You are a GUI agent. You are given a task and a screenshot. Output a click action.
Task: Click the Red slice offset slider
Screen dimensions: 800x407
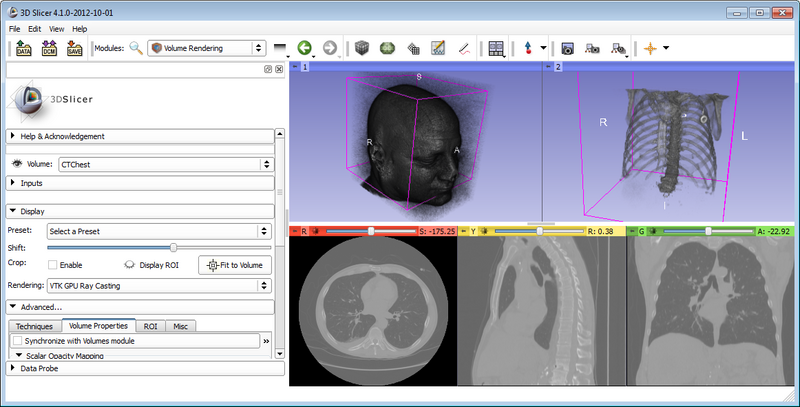(x=371, y=231)
